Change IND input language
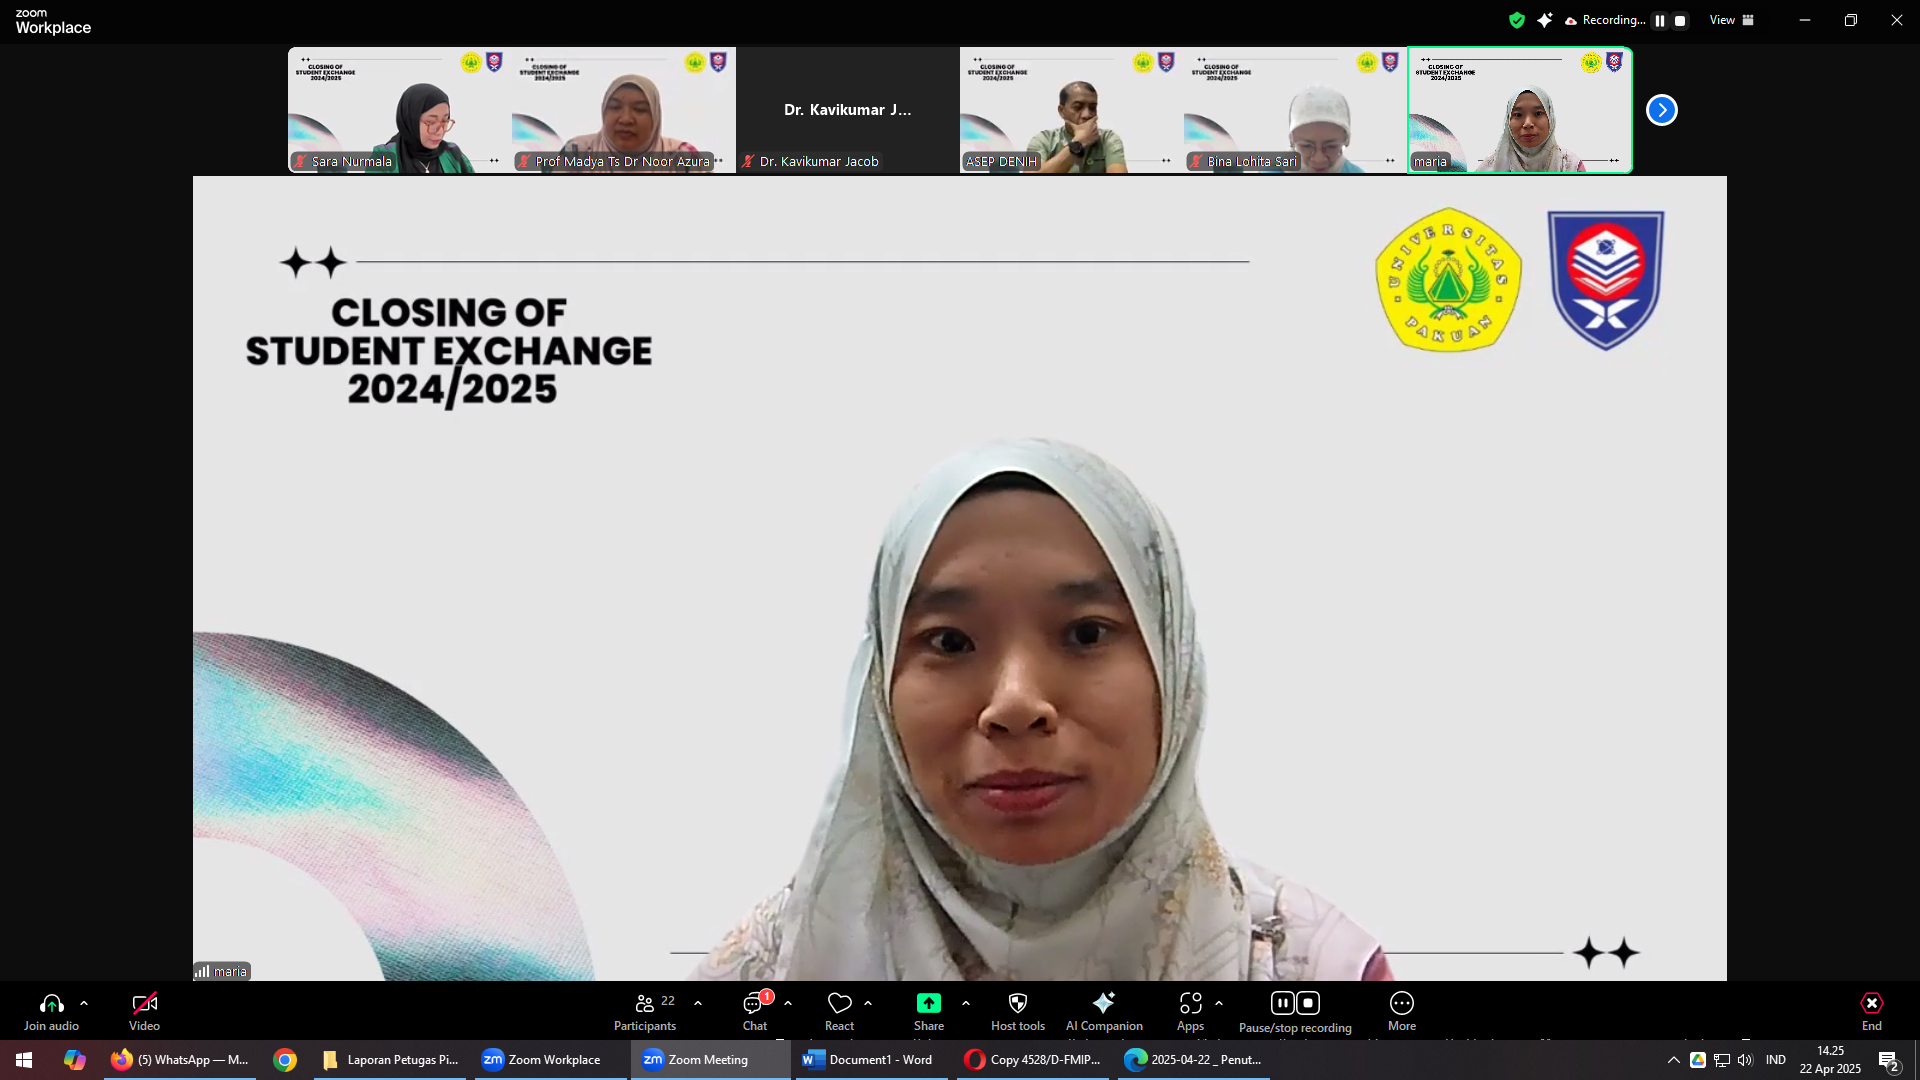 point(1776,1060)
